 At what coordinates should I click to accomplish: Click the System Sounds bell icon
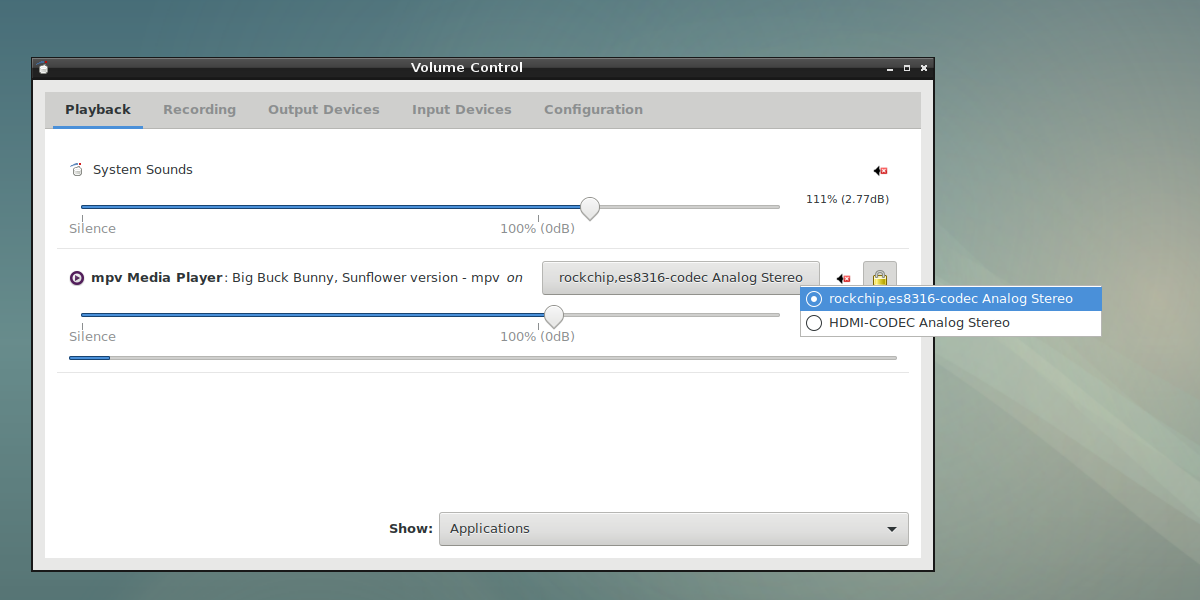77,170
